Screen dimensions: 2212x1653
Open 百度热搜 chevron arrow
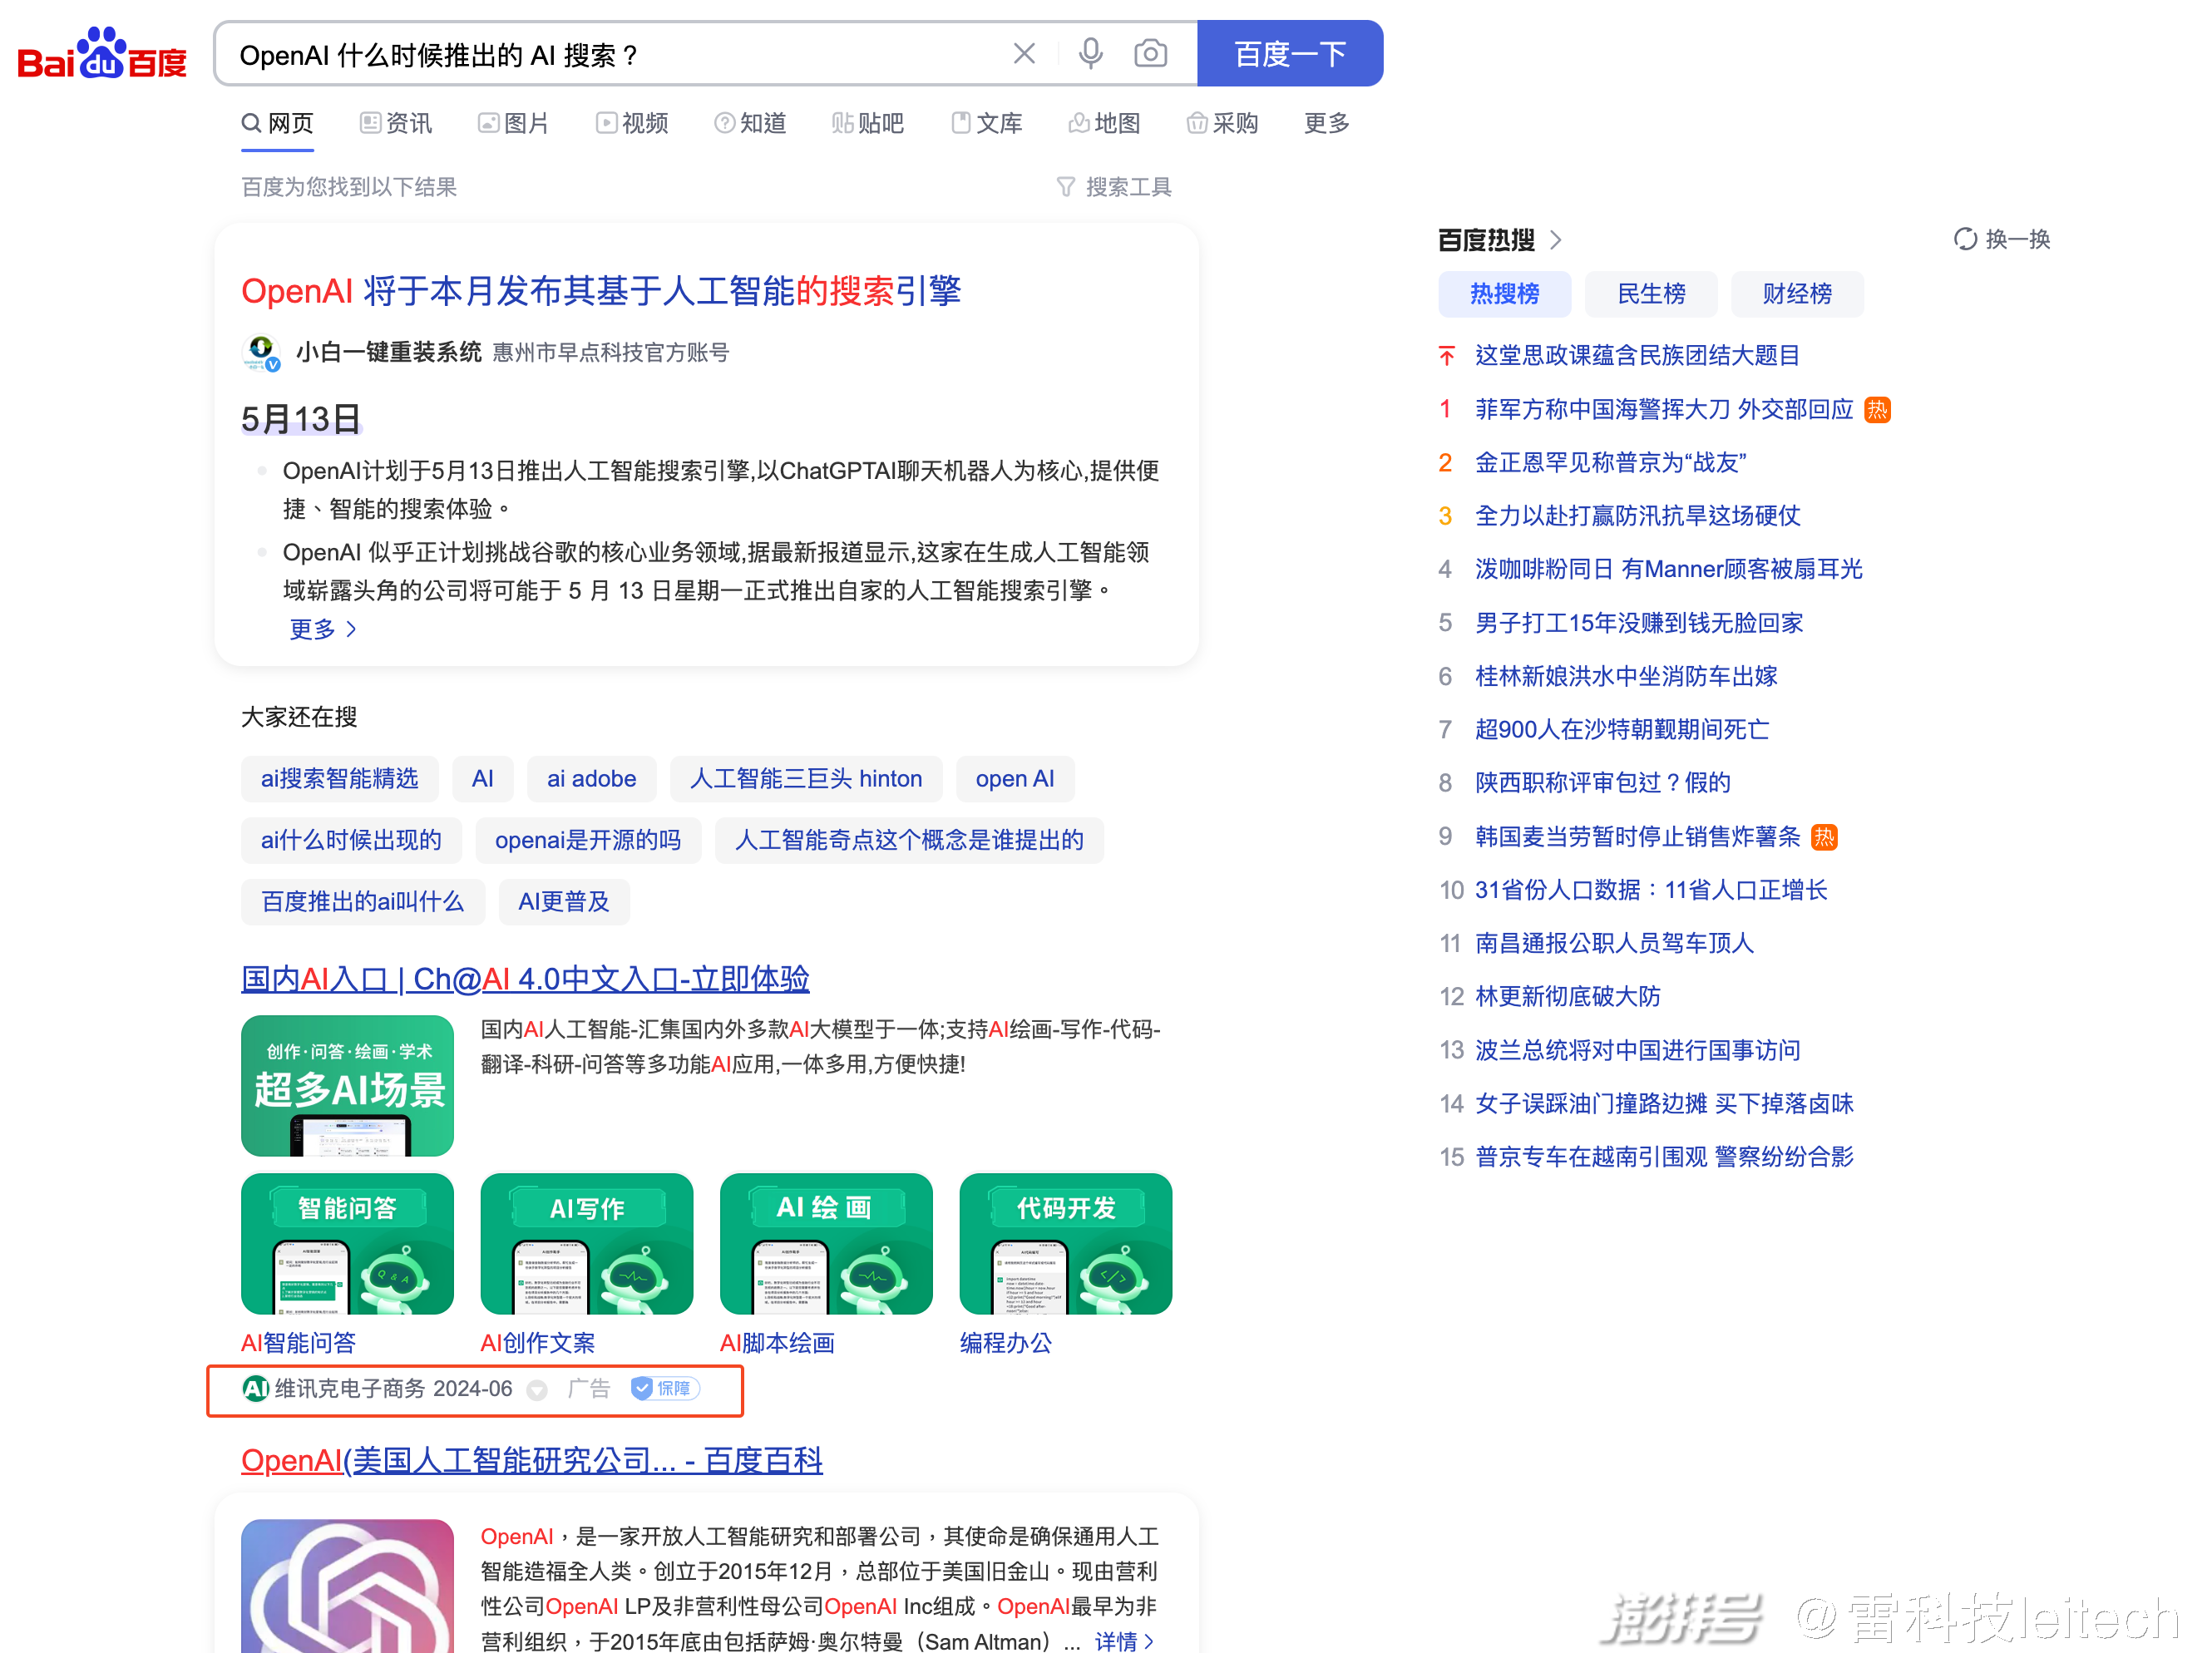[x=1555, y=240]
